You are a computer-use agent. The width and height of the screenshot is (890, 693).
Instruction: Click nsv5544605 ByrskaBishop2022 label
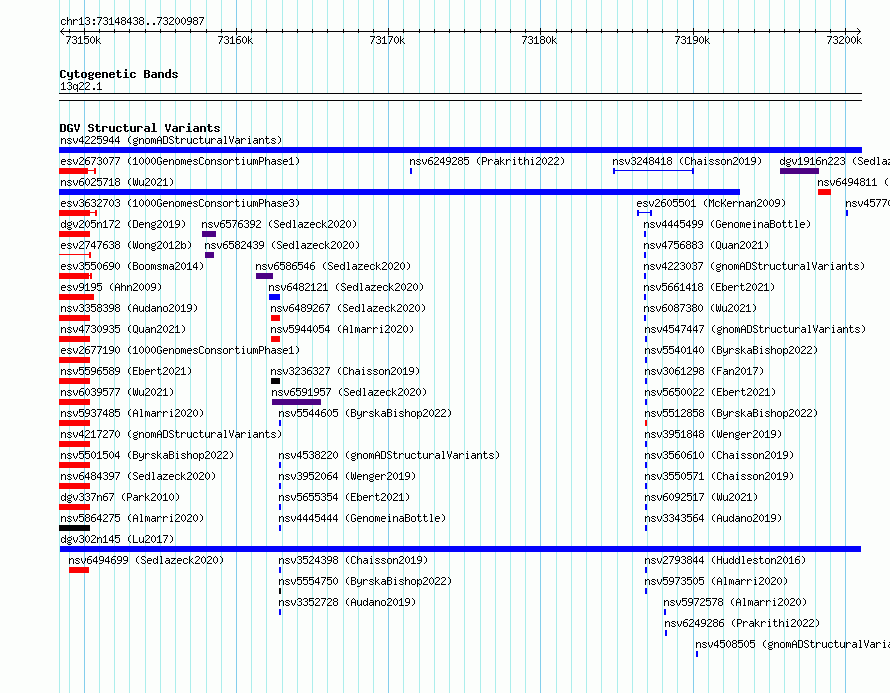coord(365,413)
